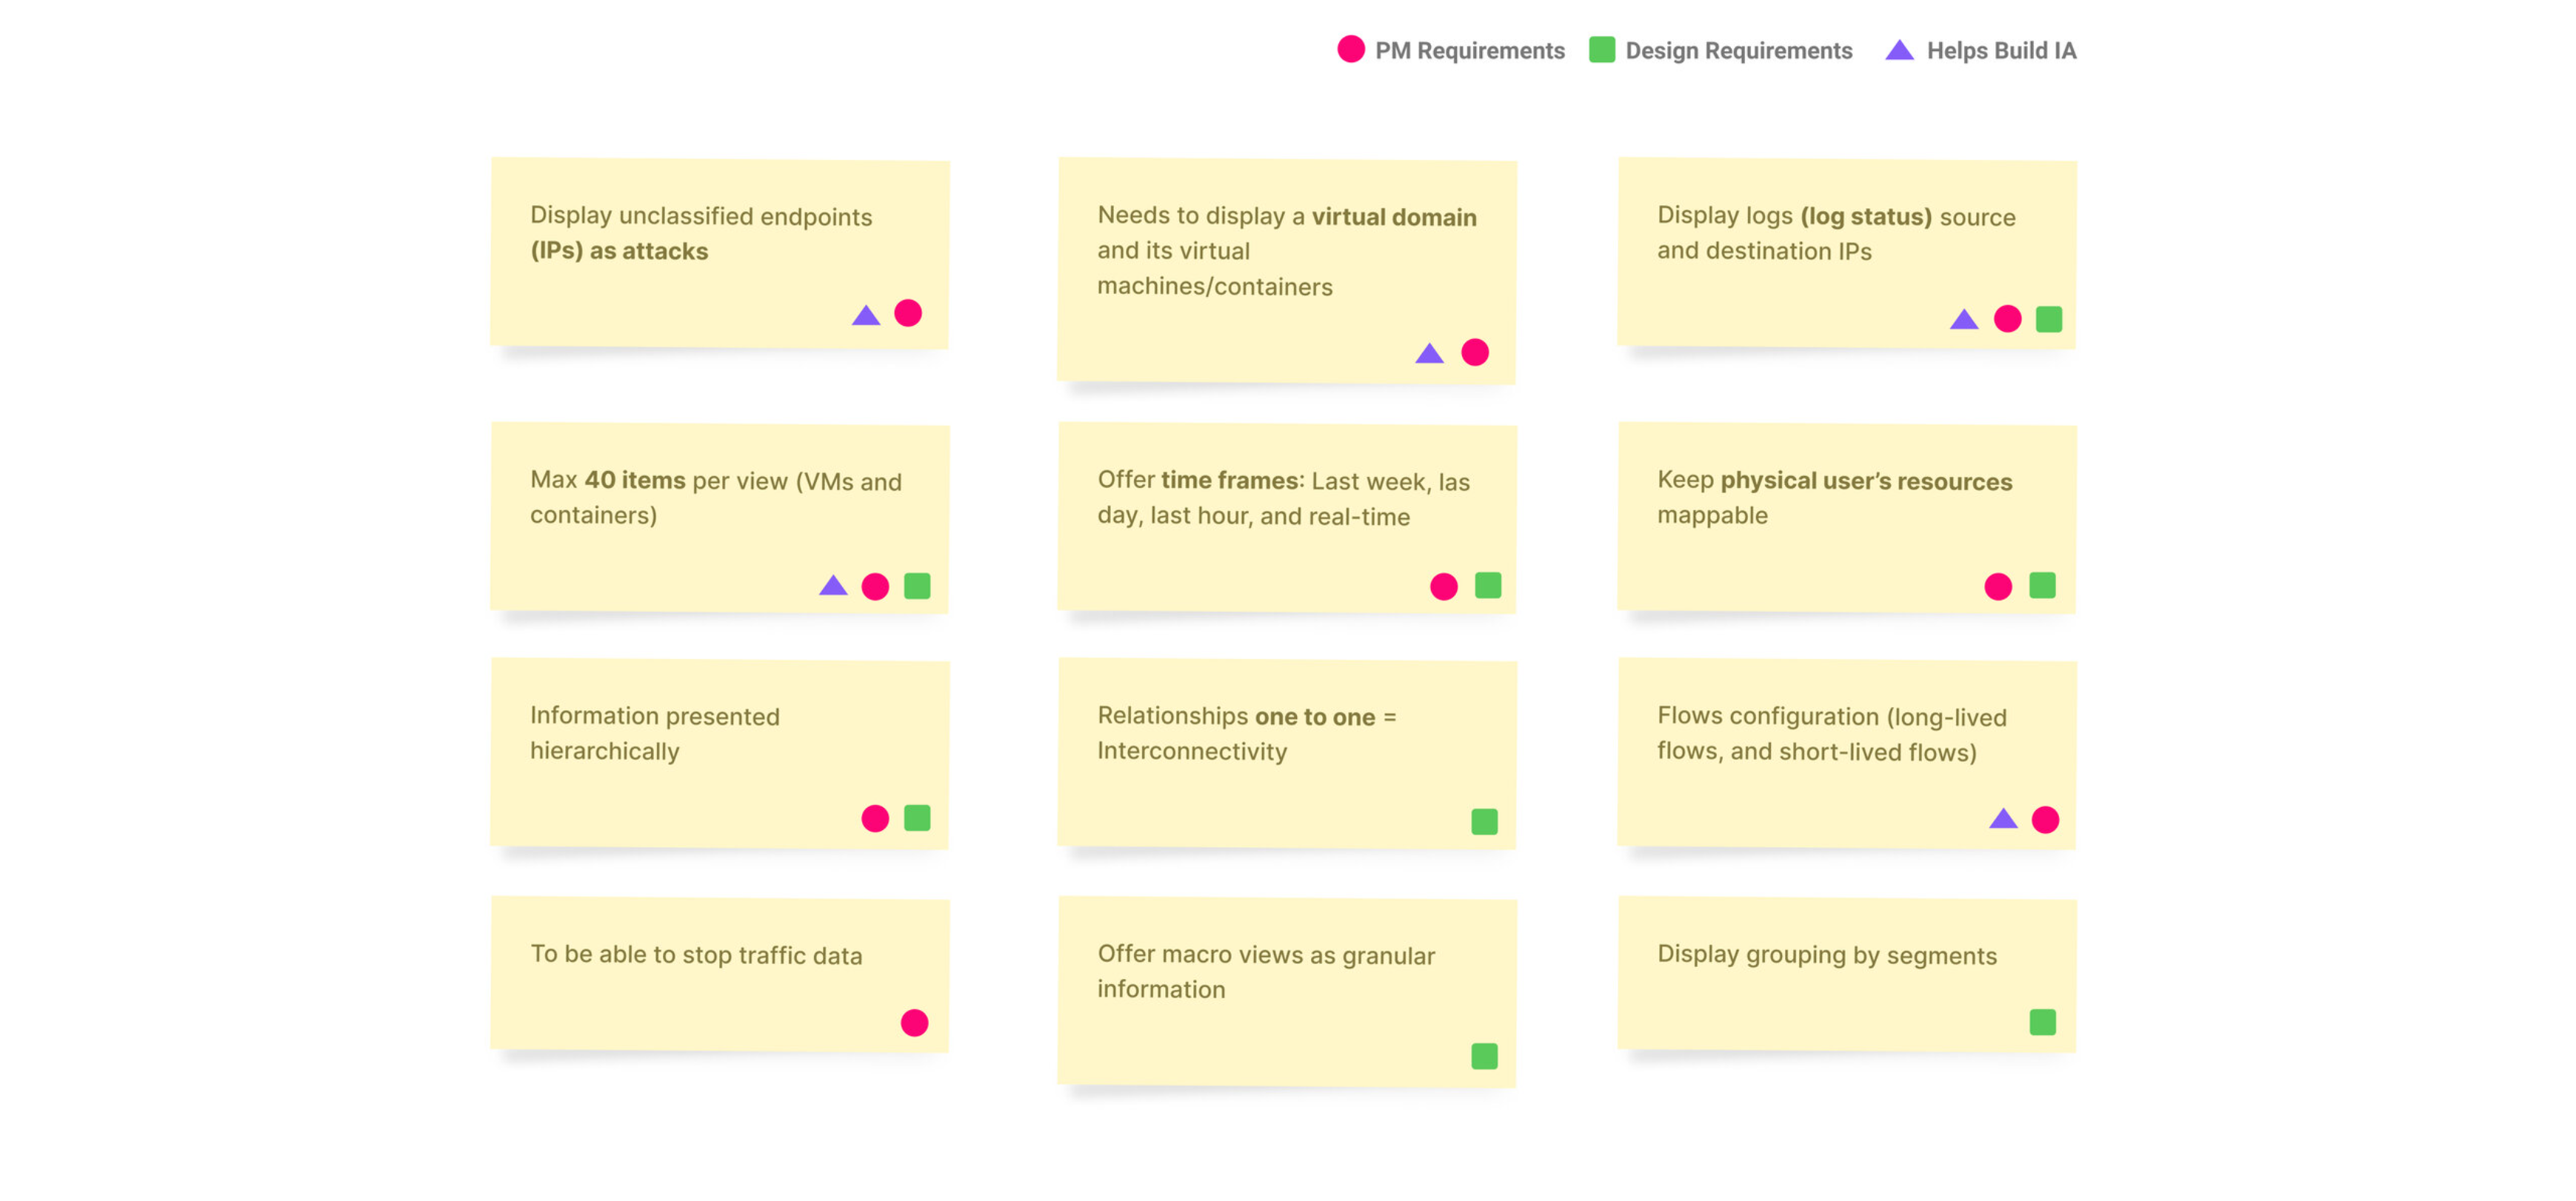Click pink circle on stop traffic data note
This screenshot has width=2576, height=1201.
[914, 1023]
